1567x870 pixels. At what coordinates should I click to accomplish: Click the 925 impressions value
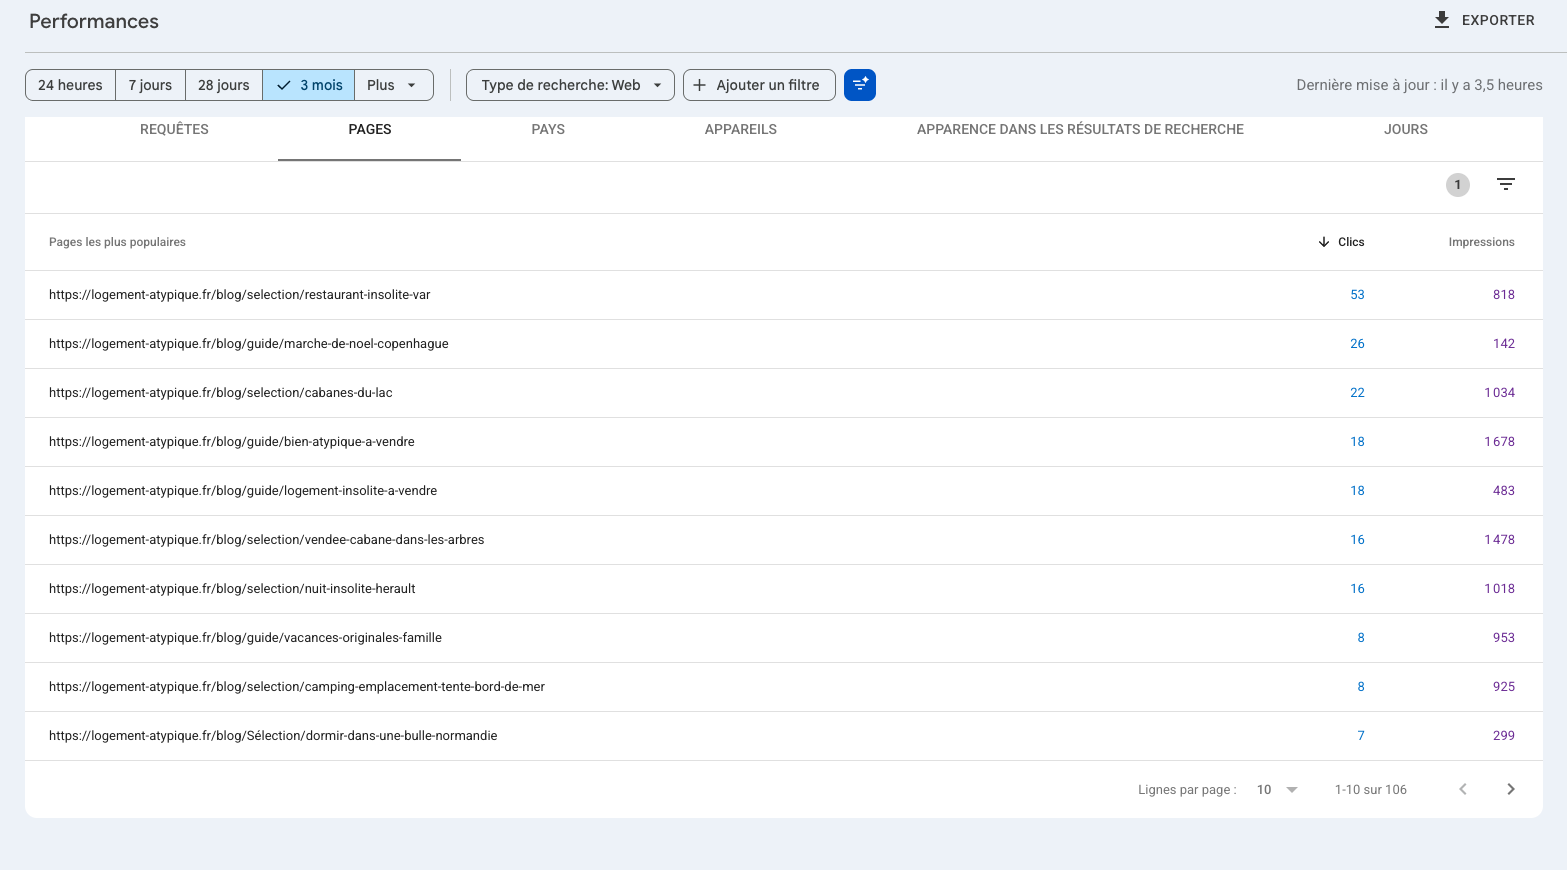click(1504, 687)
